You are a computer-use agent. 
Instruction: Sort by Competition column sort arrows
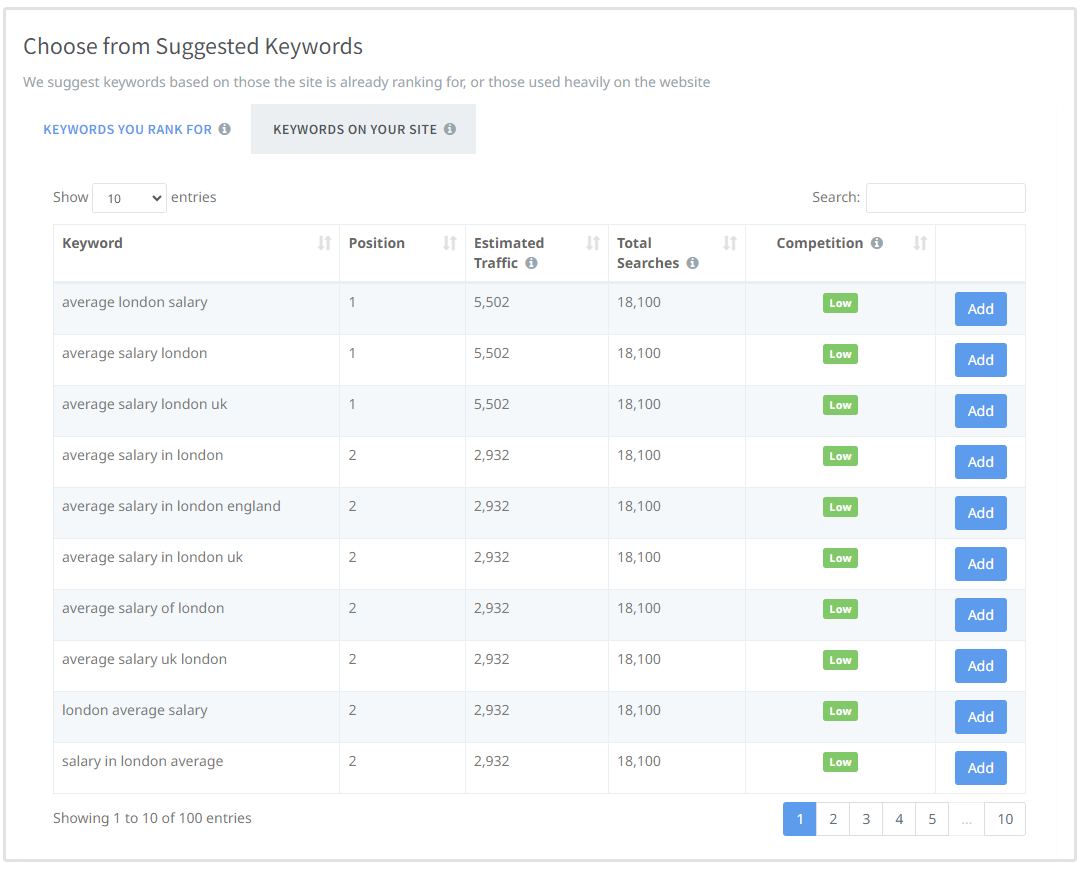point(920,243)
